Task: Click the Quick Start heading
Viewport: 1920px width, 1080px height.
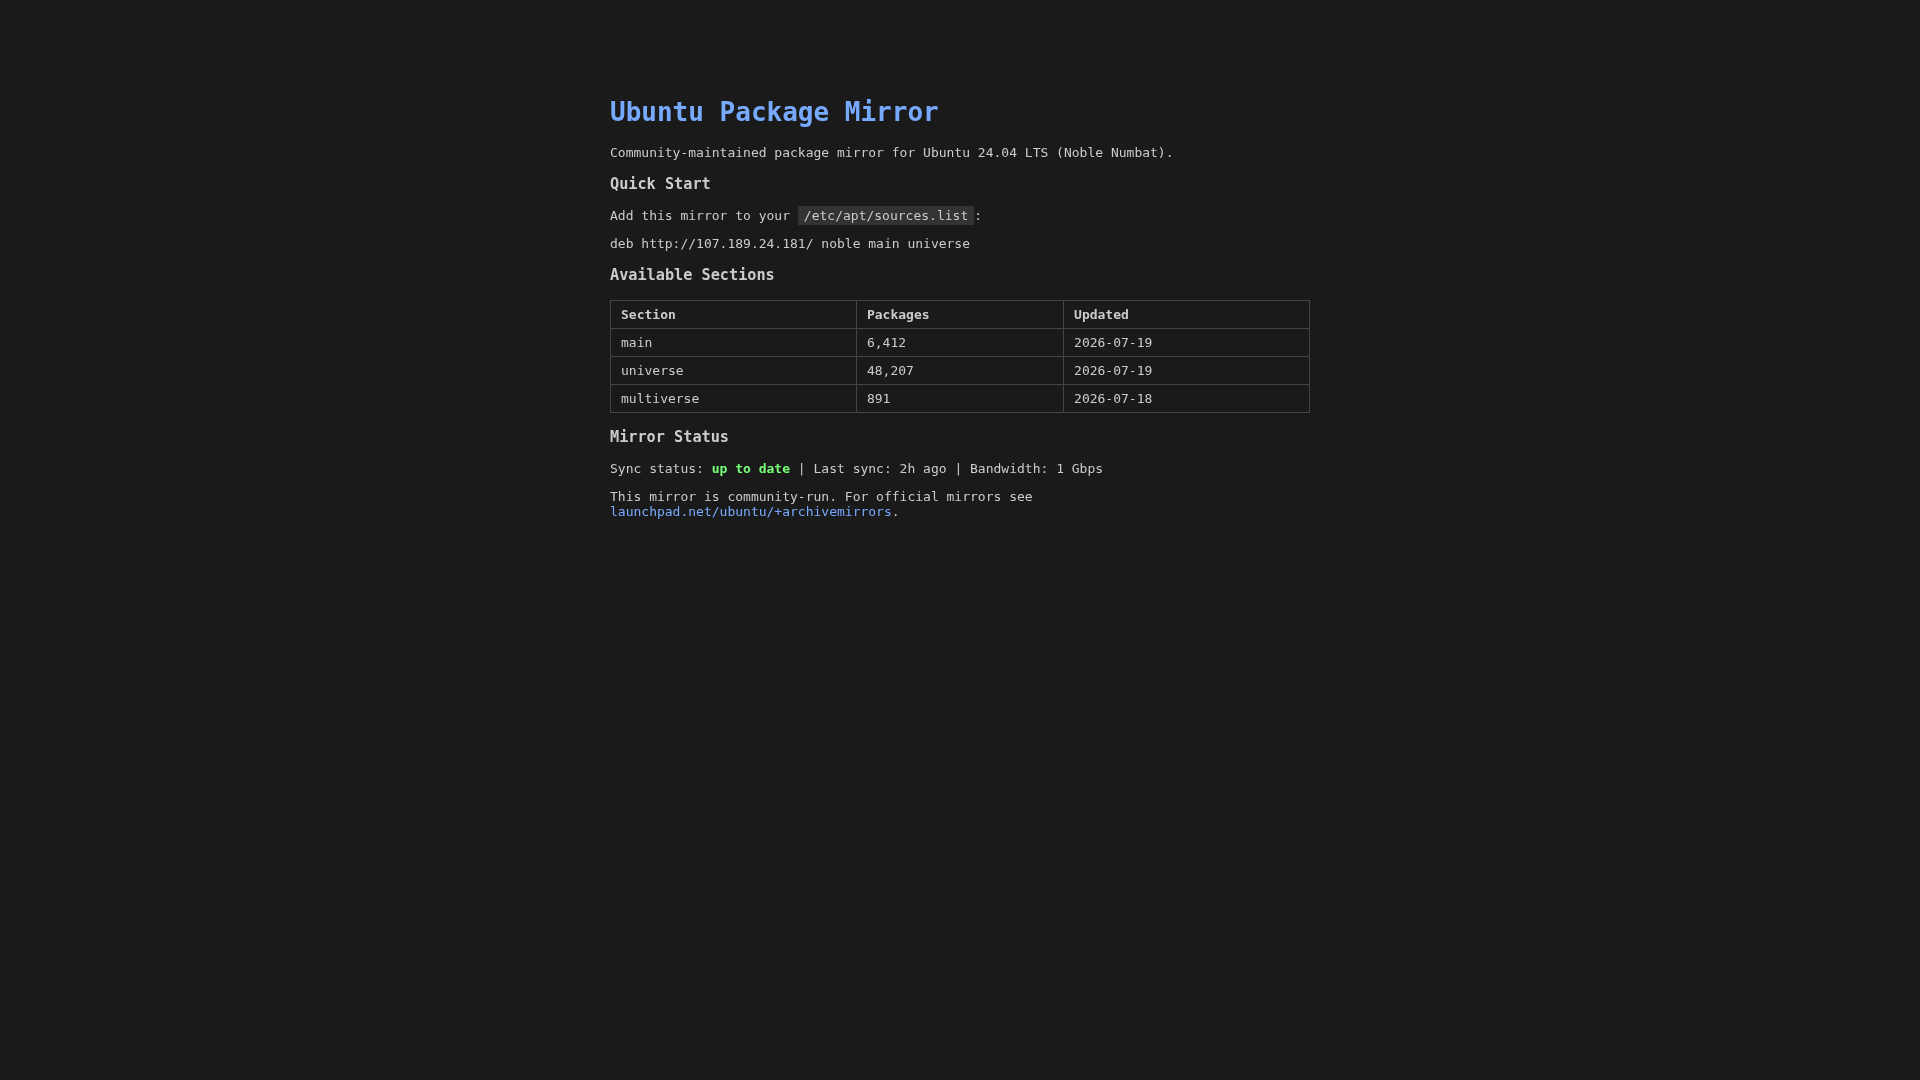Action: pyautogui.click(x=660, y=184)
